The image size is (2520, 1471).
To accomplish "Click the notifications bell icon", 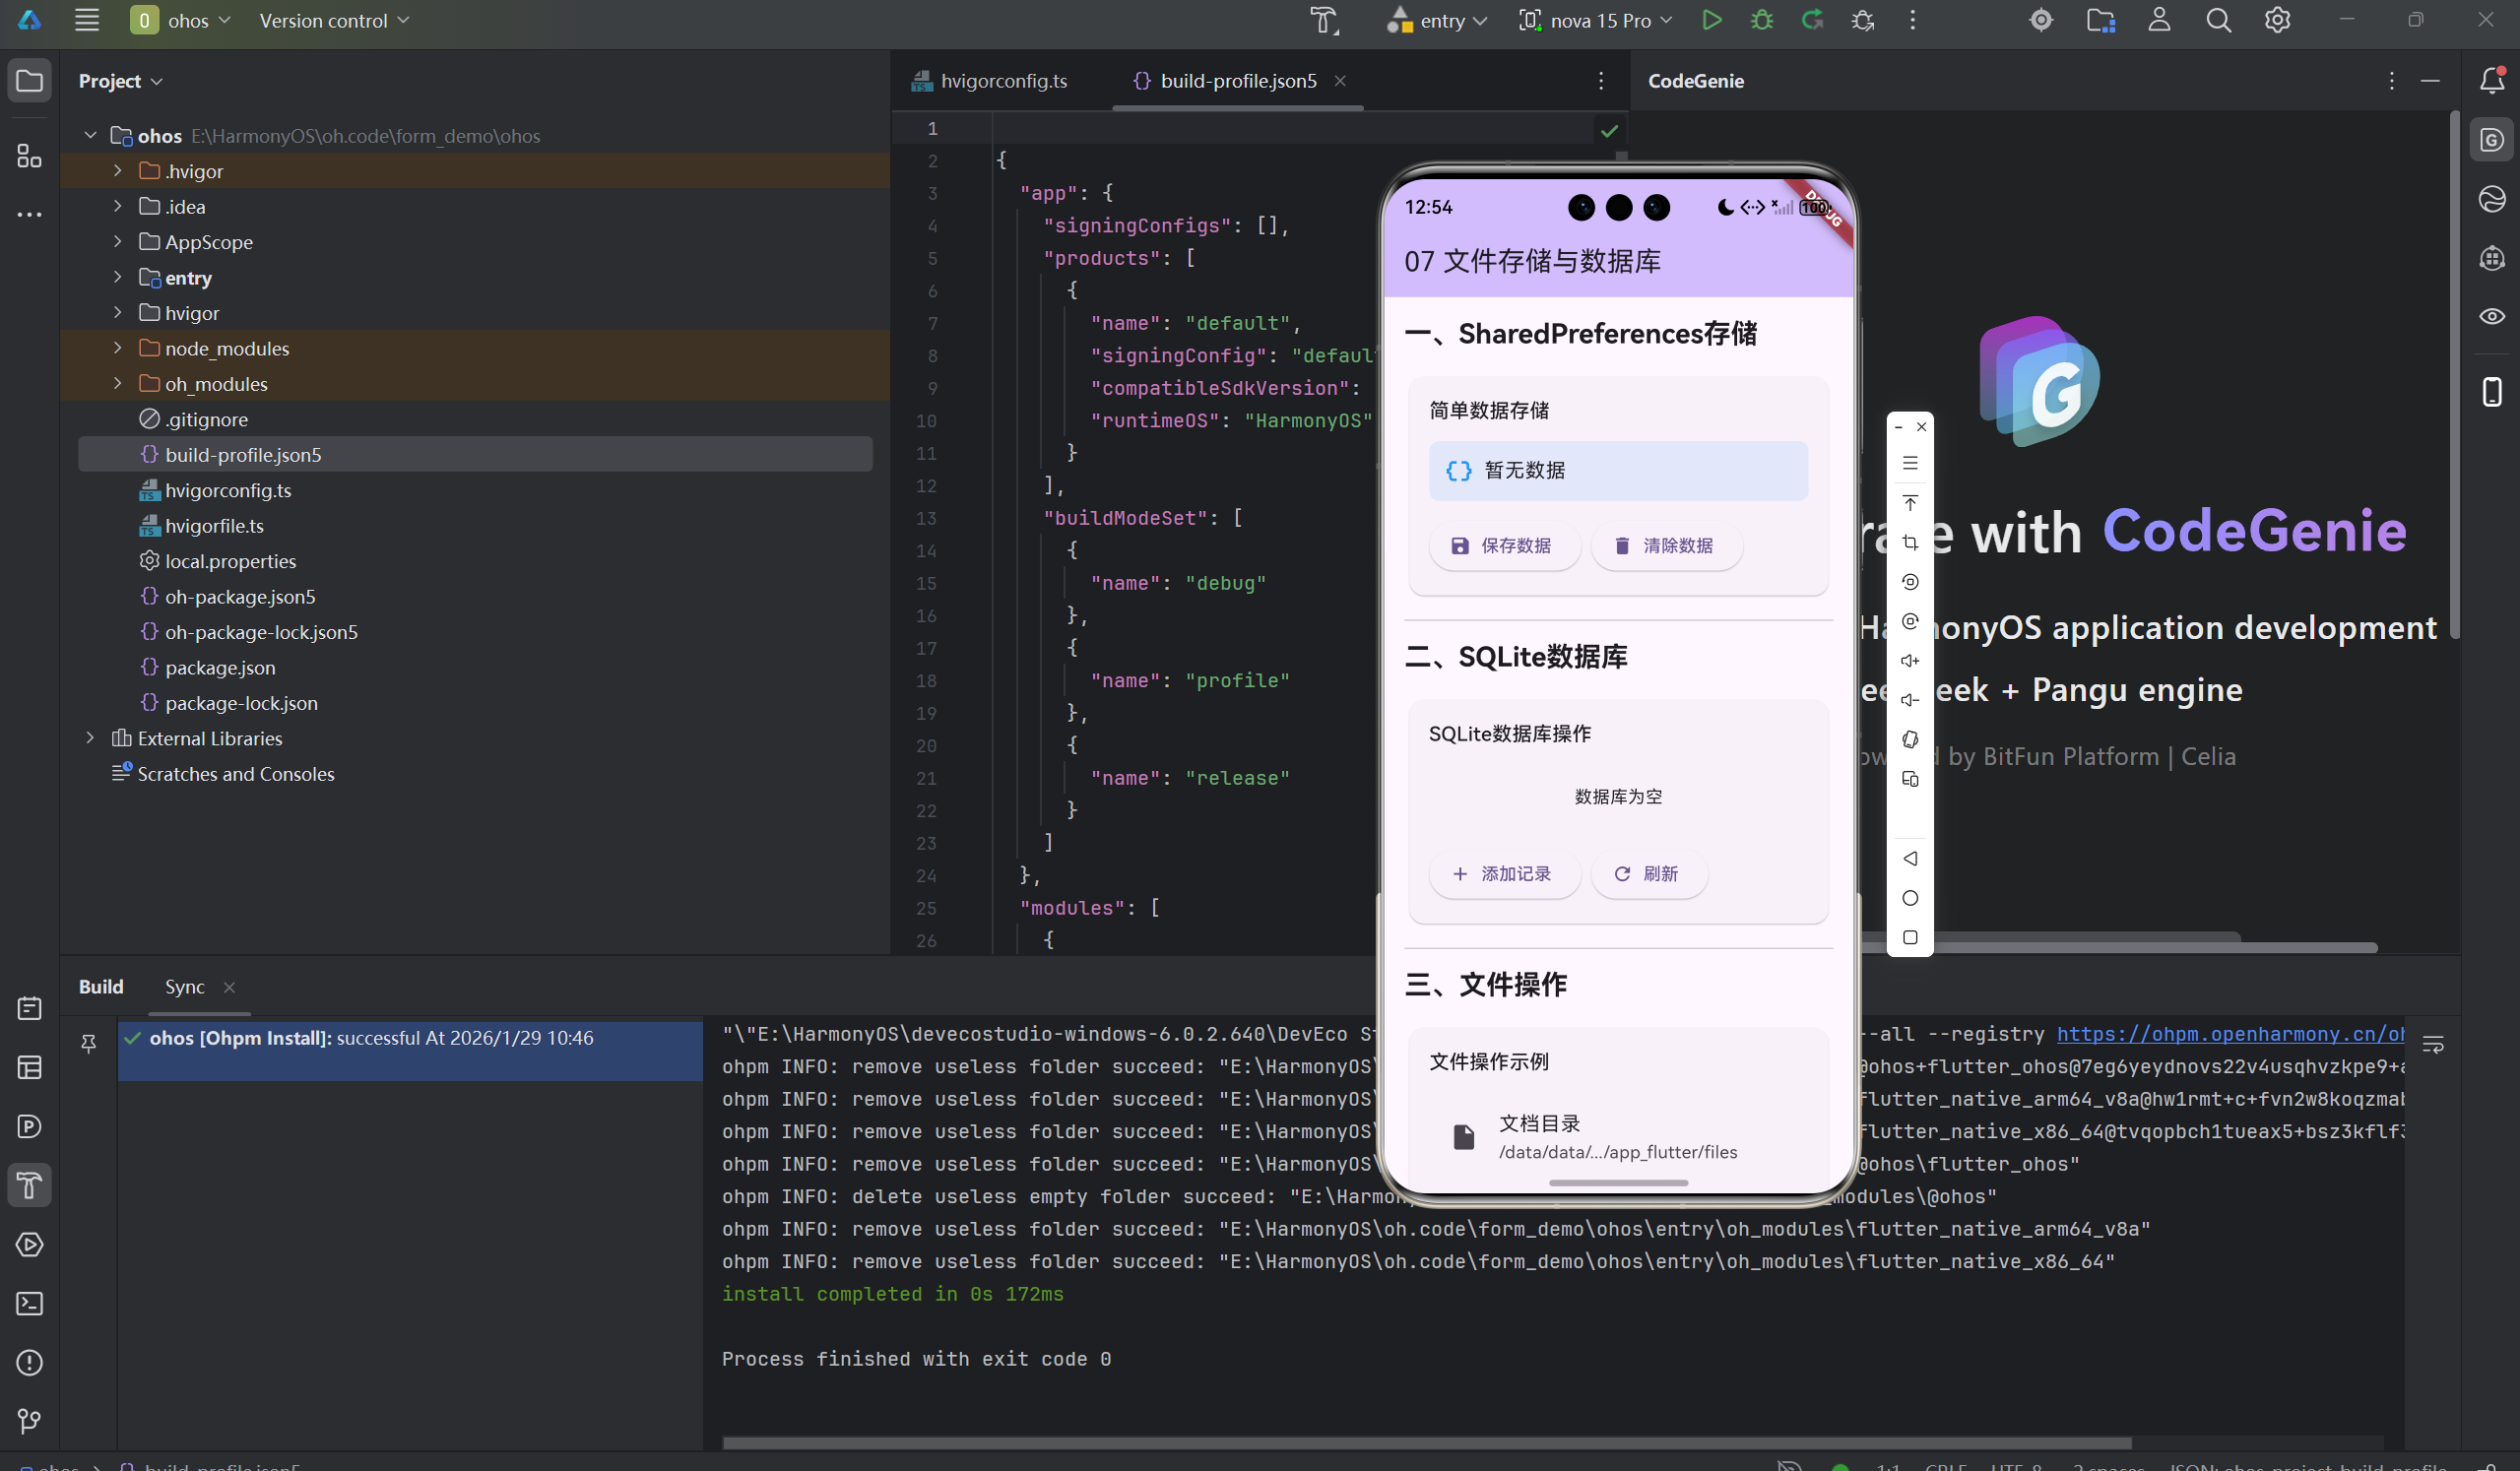I will click(x=2492, y=80).
